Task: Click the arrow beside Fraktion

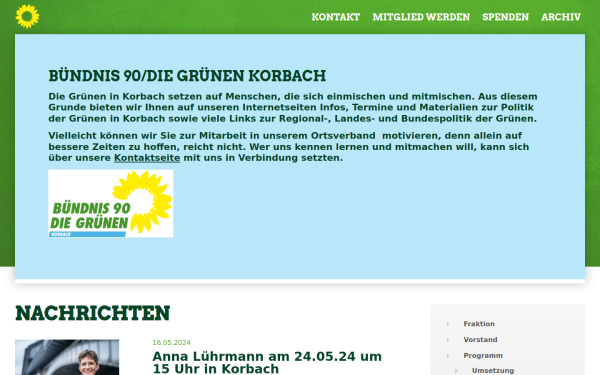Action: [448, 324]
